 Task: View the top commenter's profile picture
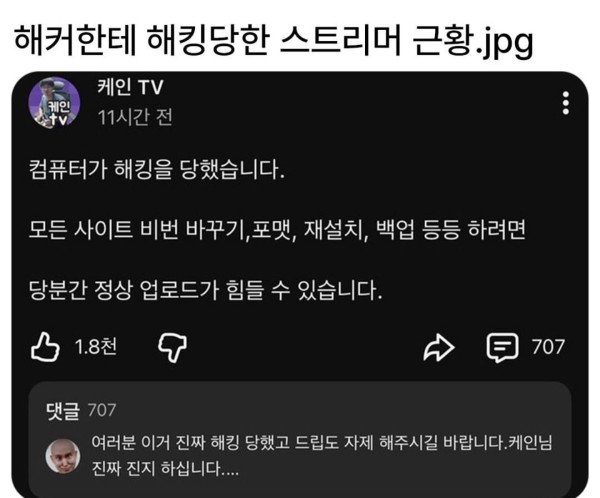tap(63, 456)
